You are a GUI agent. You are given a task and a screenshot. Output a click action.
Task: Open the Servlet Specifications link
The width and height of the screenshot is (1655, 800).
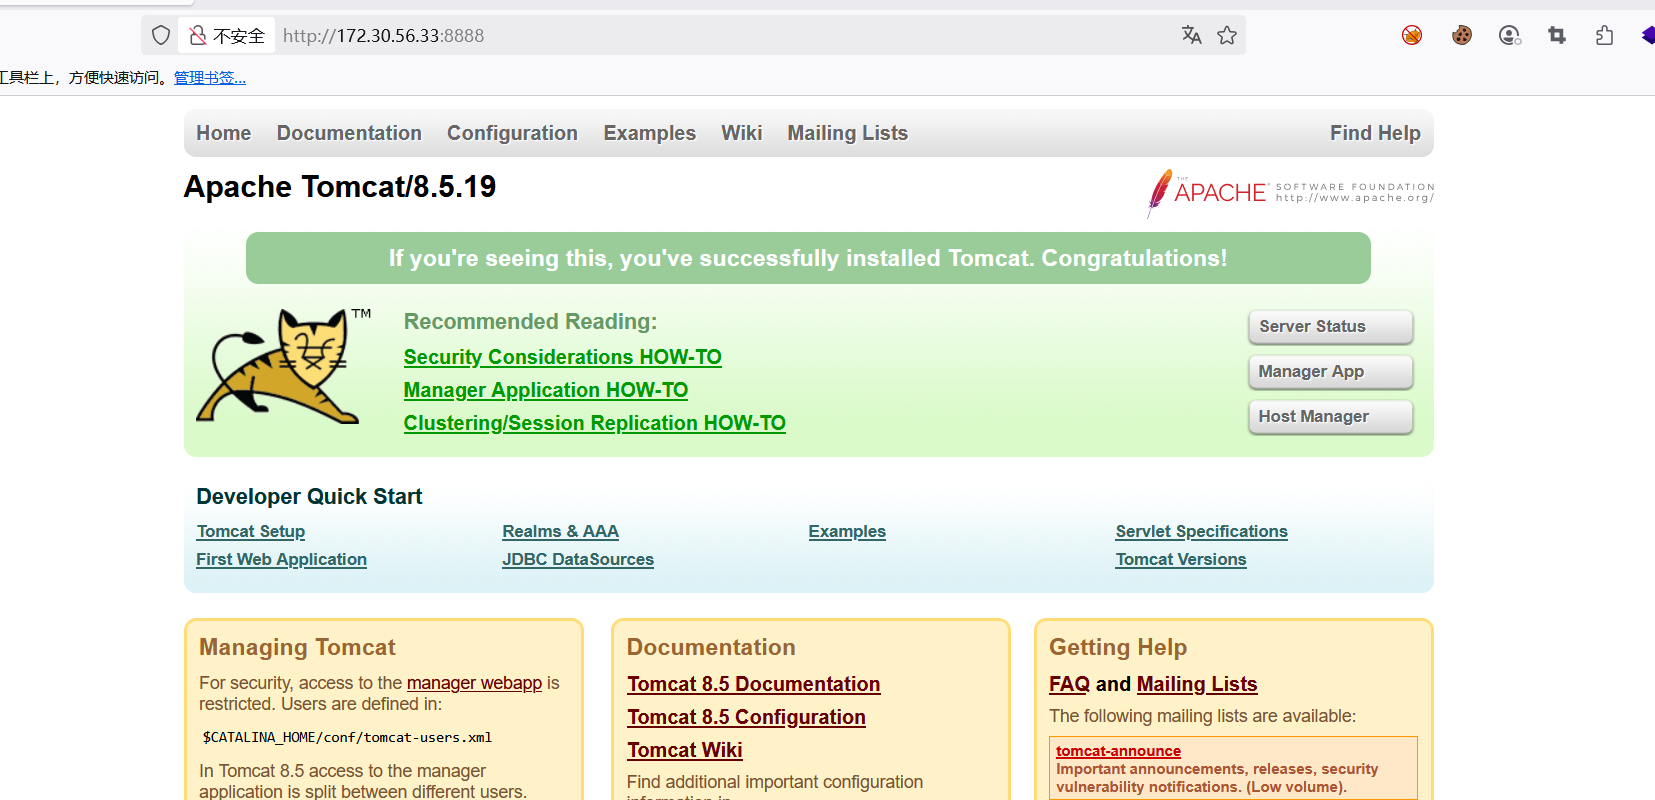tap(1202, 532)
